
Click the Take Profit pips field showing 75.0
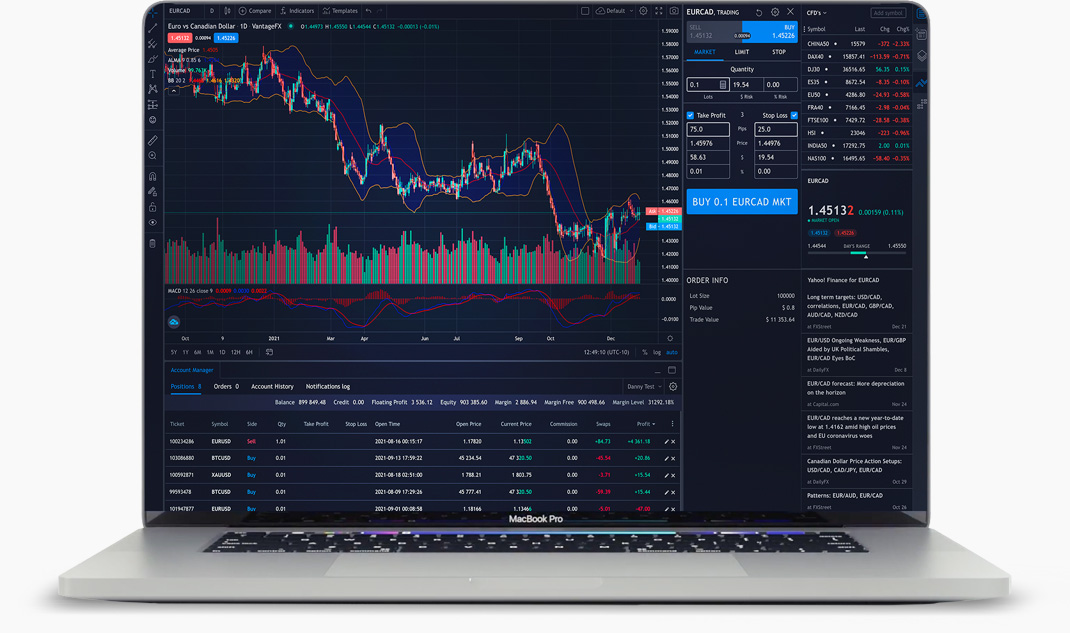point(708,129)
